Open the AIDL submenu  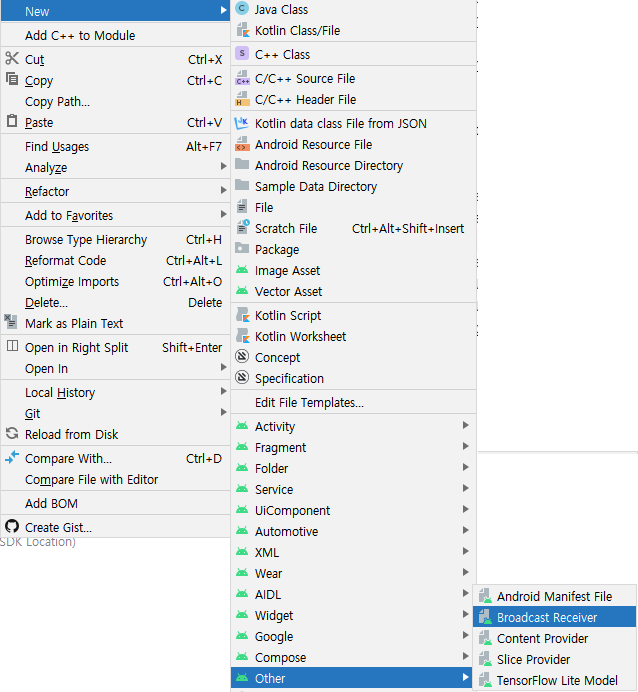coord(353,594)
